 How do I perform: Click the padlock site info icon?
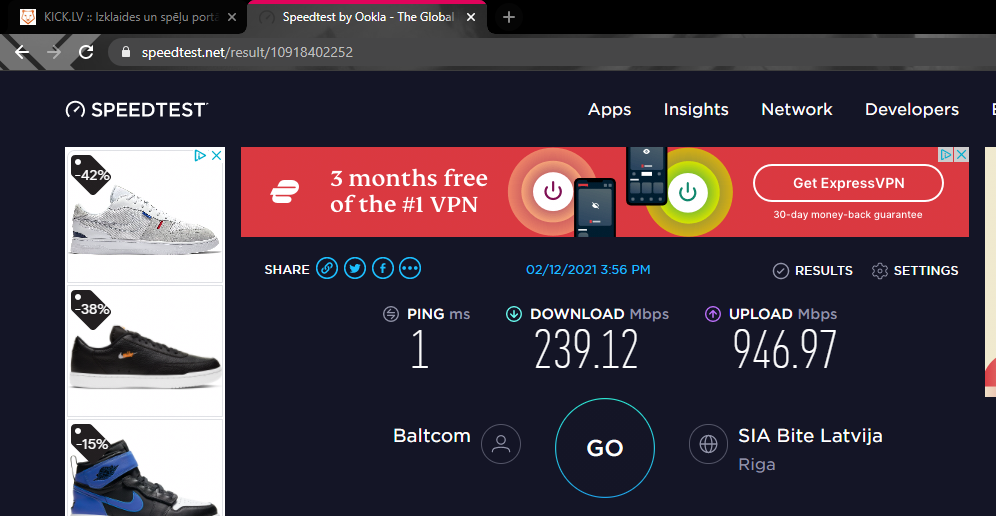(x=126, y=52)
